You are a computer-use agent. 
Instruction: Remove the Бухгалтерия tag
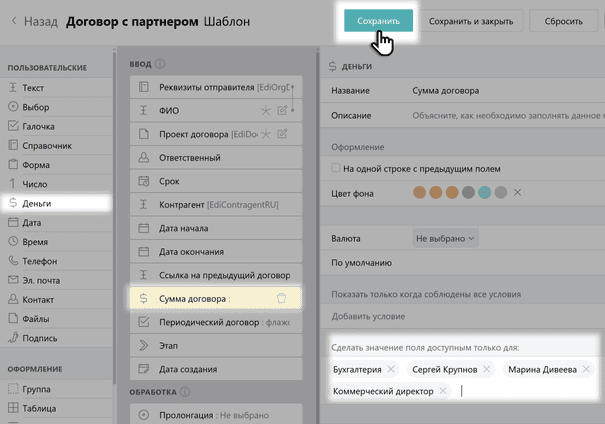tap(388, 369)
